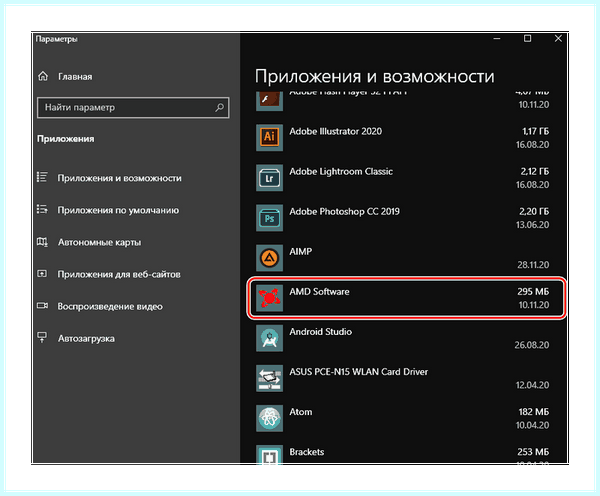Click the red AMD Software icon
Viewport: 600px width, 496px height.
(x=269, y=298)
